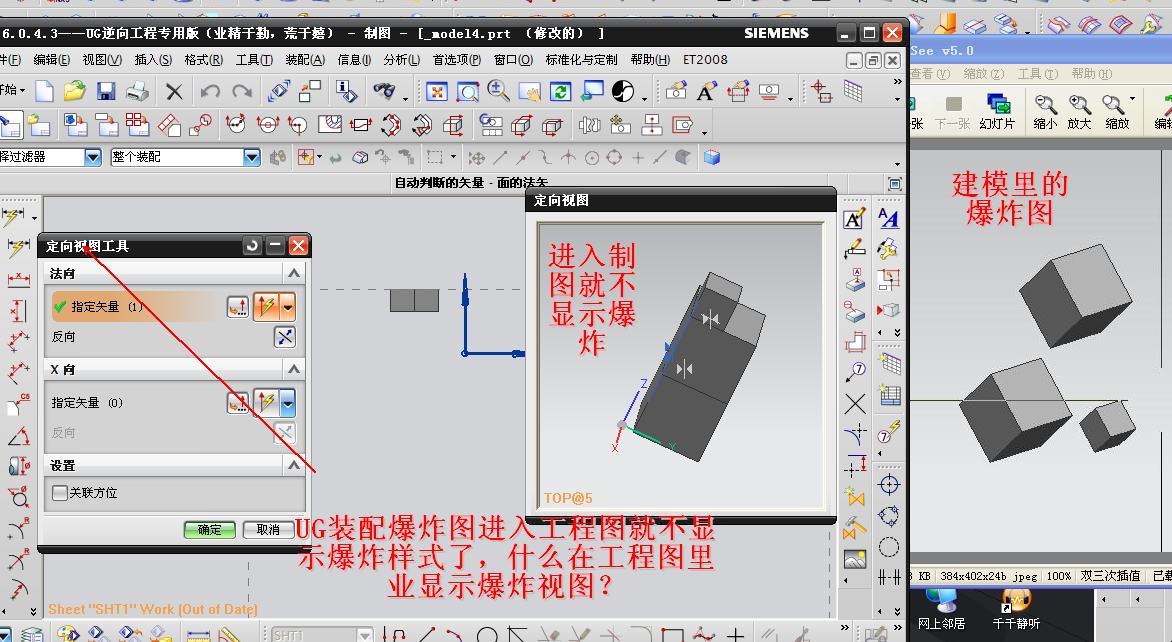
Task: Open vector type dropdown for 法向 指定矢量
Action: pos(288,306)
